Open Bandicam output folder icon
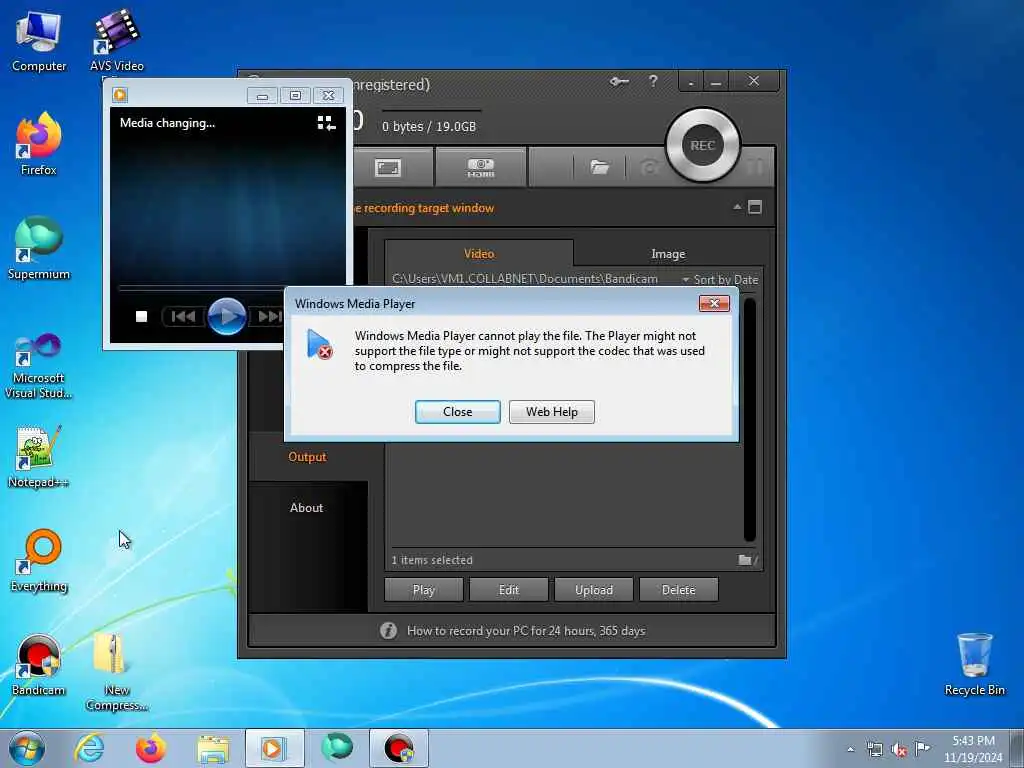The width and height of the screenshot is (1024, 768). (x=599, y=168)
